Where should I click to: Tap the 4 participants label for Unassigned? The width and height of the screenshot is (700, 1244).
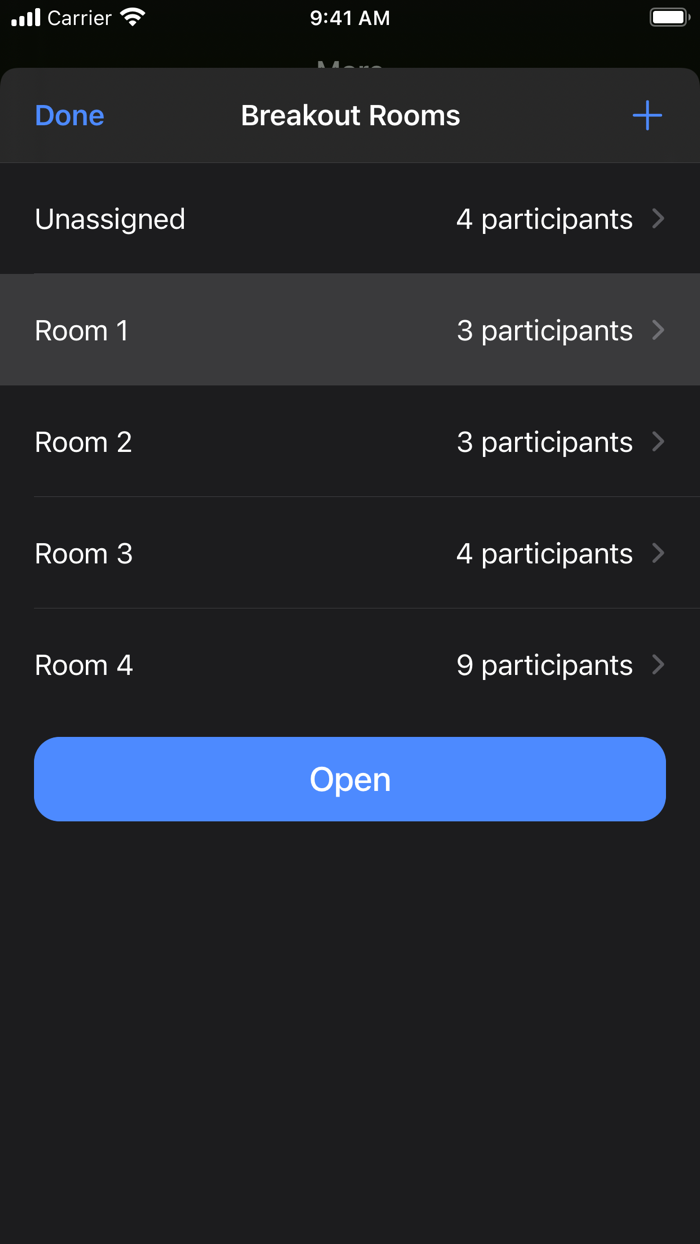(x=544, y=219)
